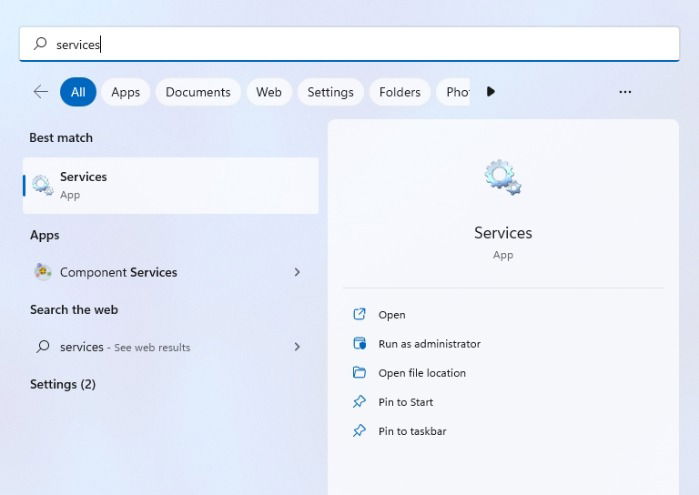This screenshot has width=699, height=495.
Task: Click the magnifier icon in search box
Action: click(x=40, y=44)
